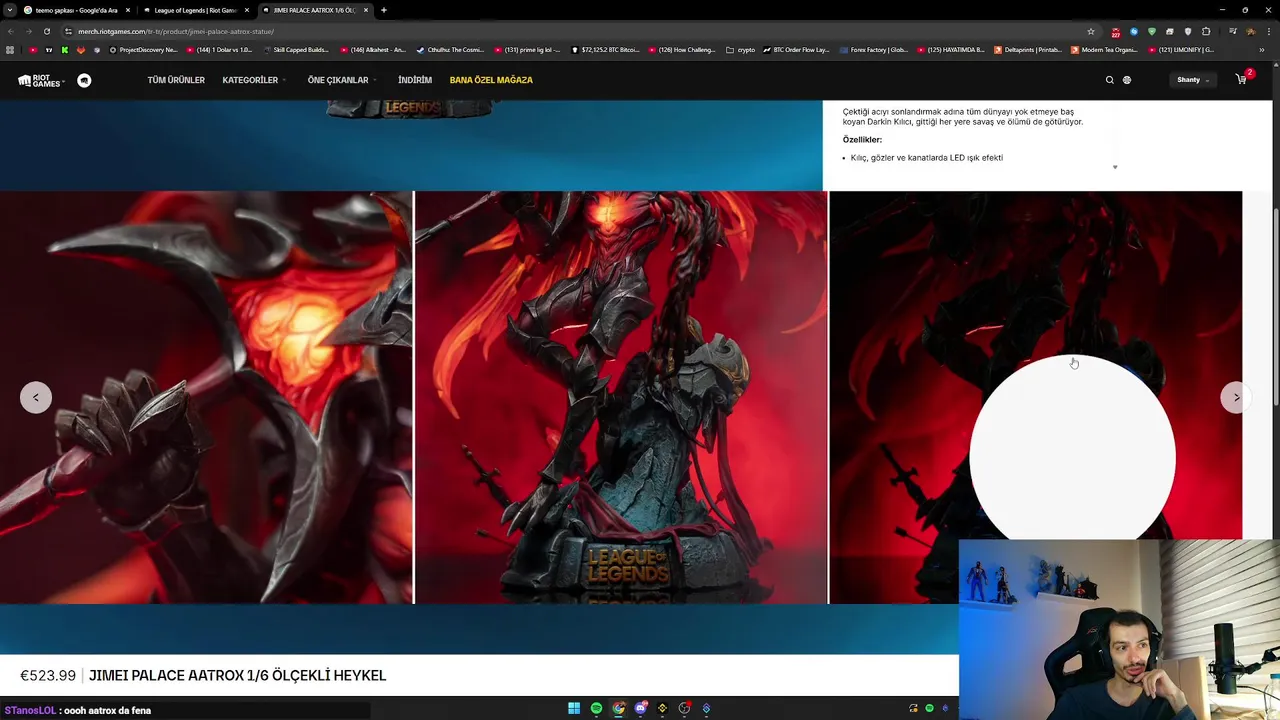Viewport: 1280px width, 720px height.
Task: Click the €523.99 price text
Action: (48, 675)
